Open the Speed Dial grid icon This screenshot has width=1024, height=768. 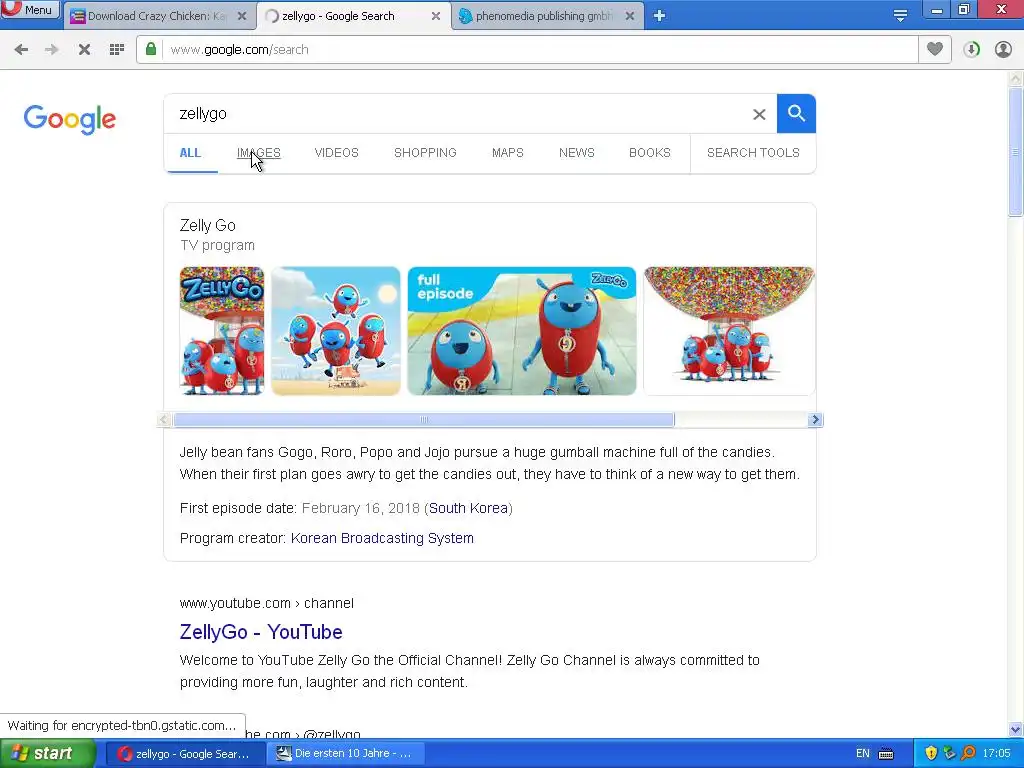tap(117, 50)
